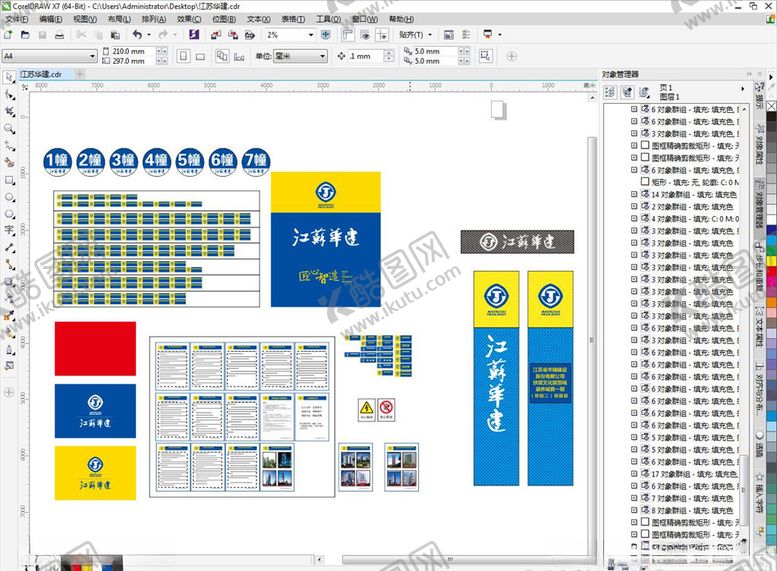Toggle the Show rulers button
The image size is (777, 571).
click(348, 35)
